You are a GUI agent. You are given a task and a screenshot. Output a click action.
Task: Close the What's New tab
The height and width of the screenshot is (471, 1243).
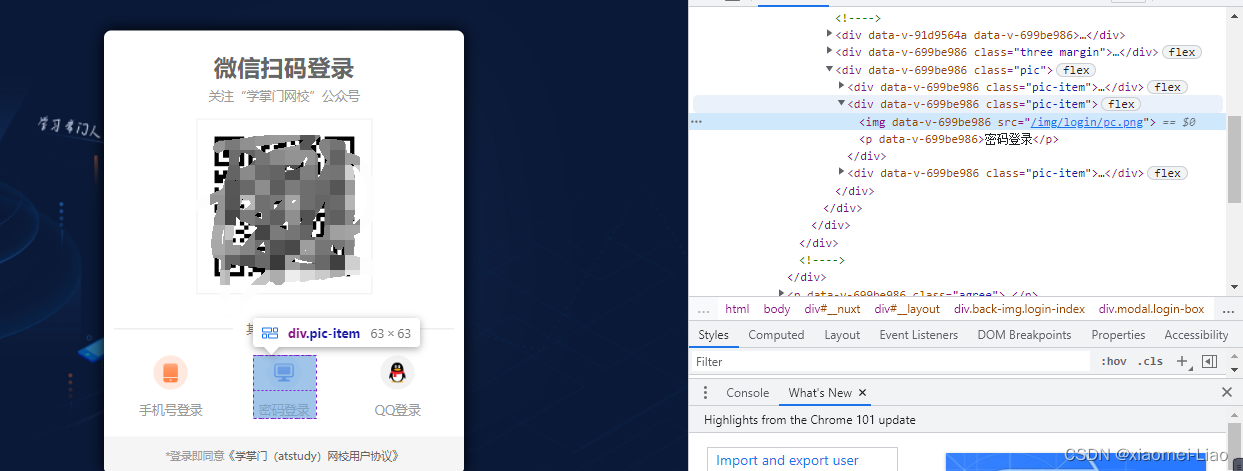pyautogui.click(x=863, y=393)
